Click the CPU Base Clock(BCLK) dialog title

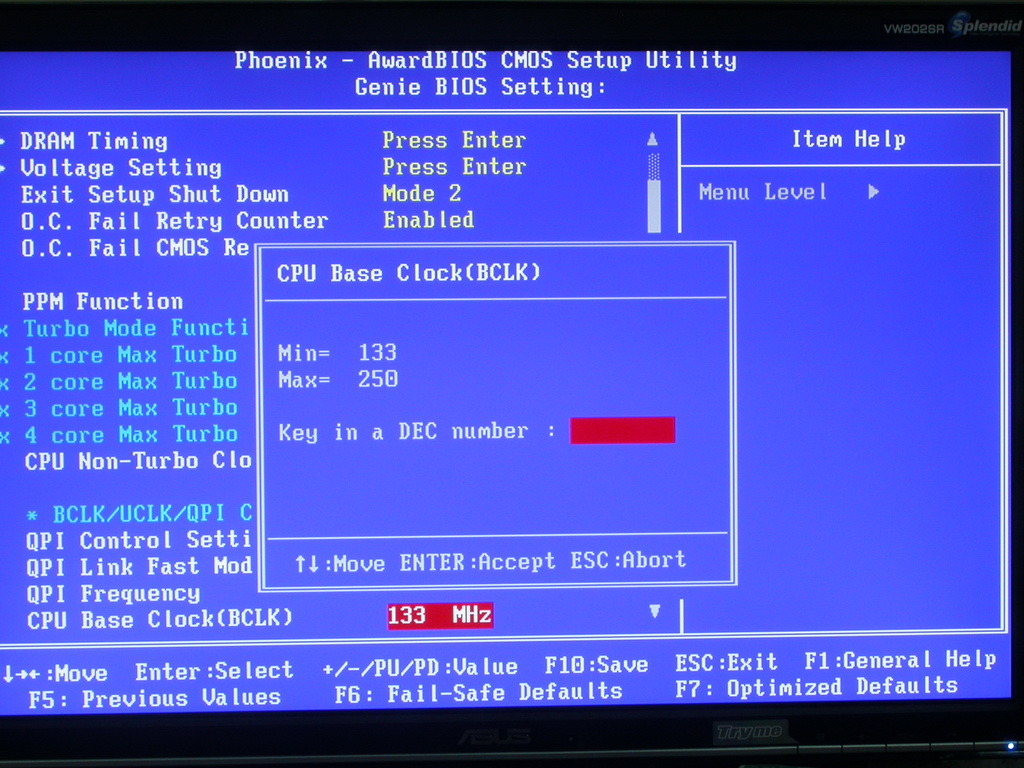409,273
